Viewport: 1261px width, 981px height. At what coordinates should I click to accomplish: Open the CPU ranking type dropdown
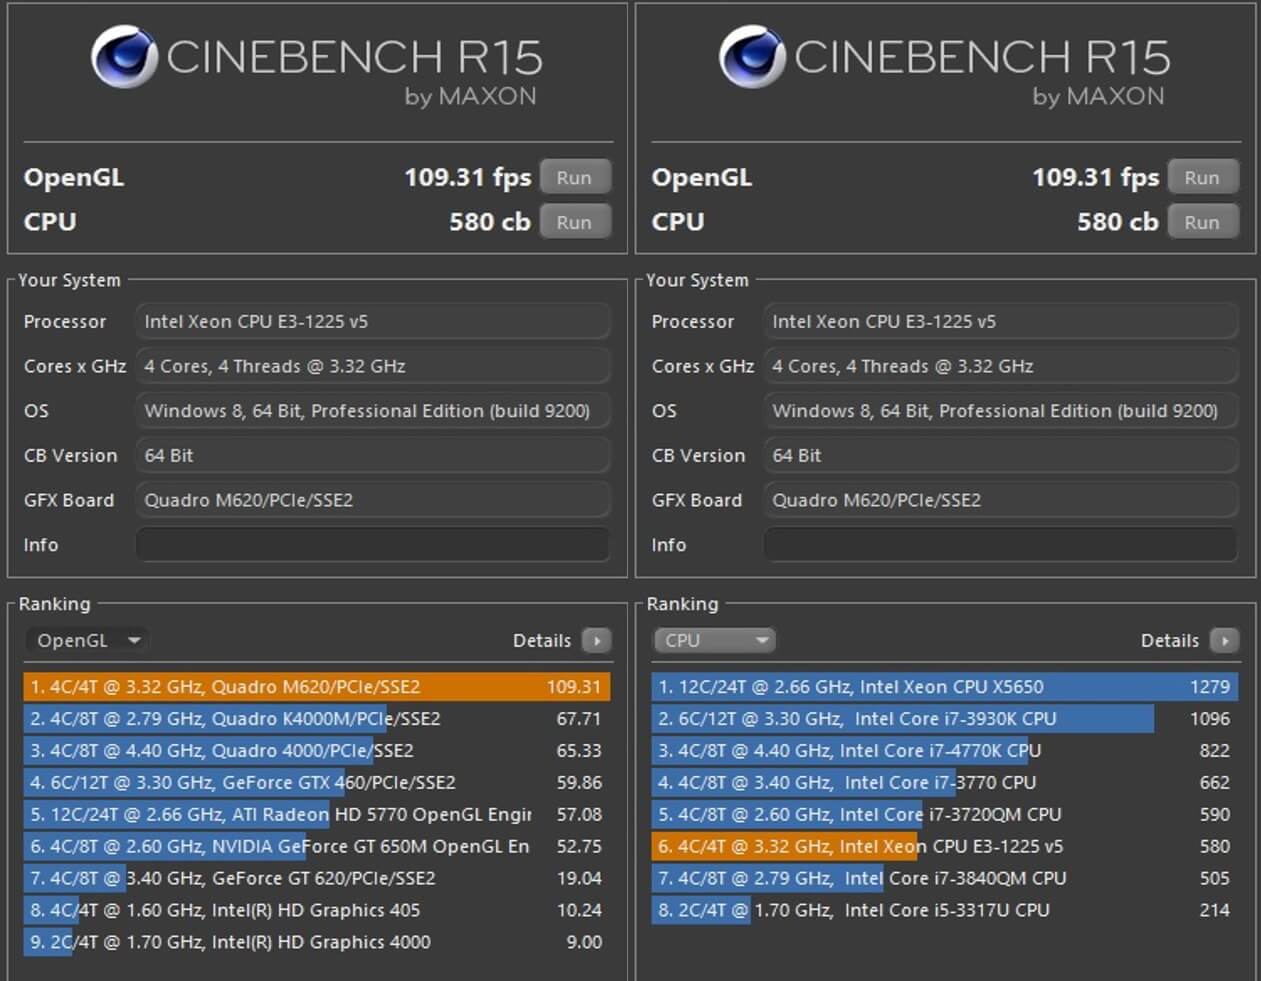[714, 640]
